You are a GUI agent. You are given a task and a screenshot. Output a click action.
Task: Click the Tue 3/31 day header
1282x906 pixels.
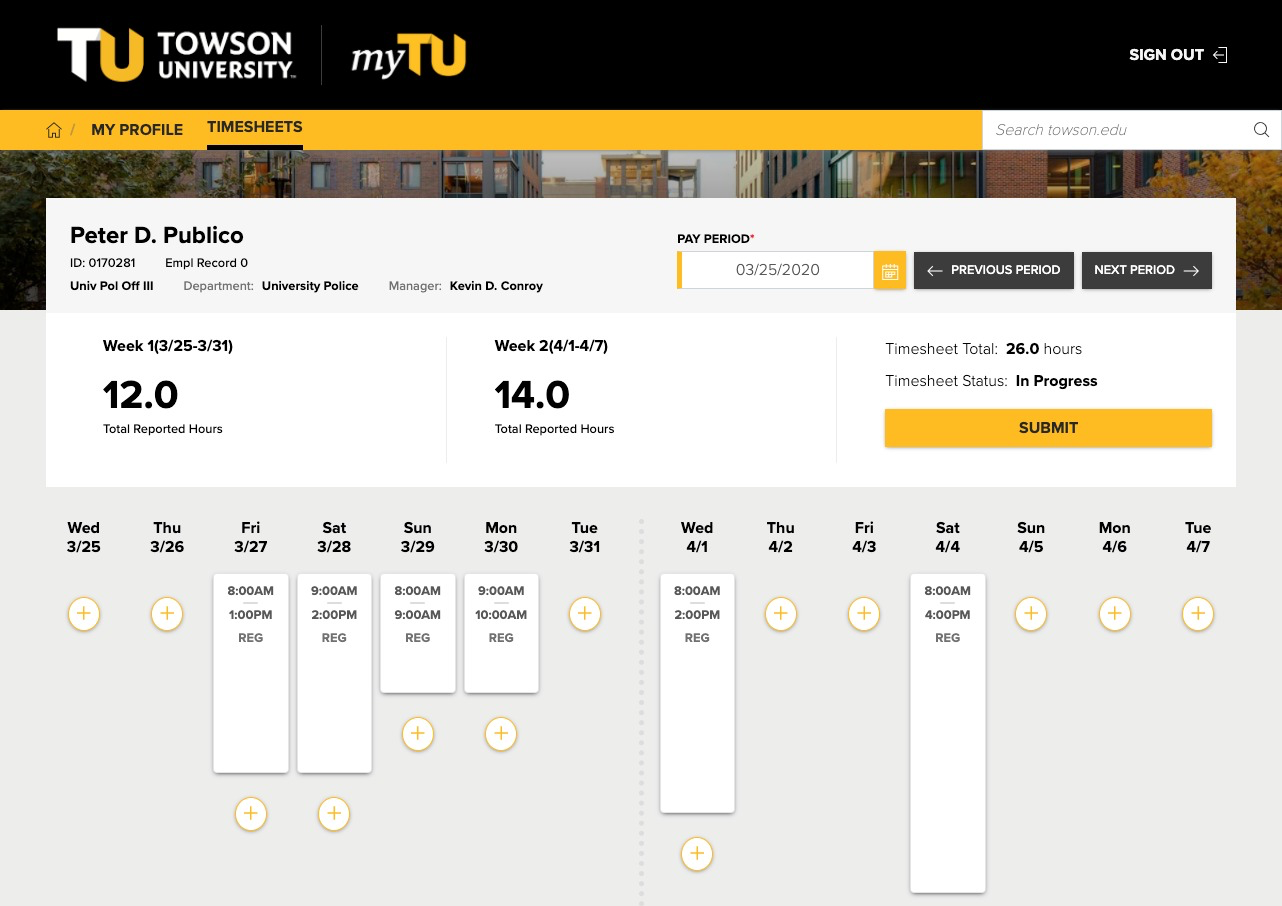pyautogui.click(x=585, y=537)
